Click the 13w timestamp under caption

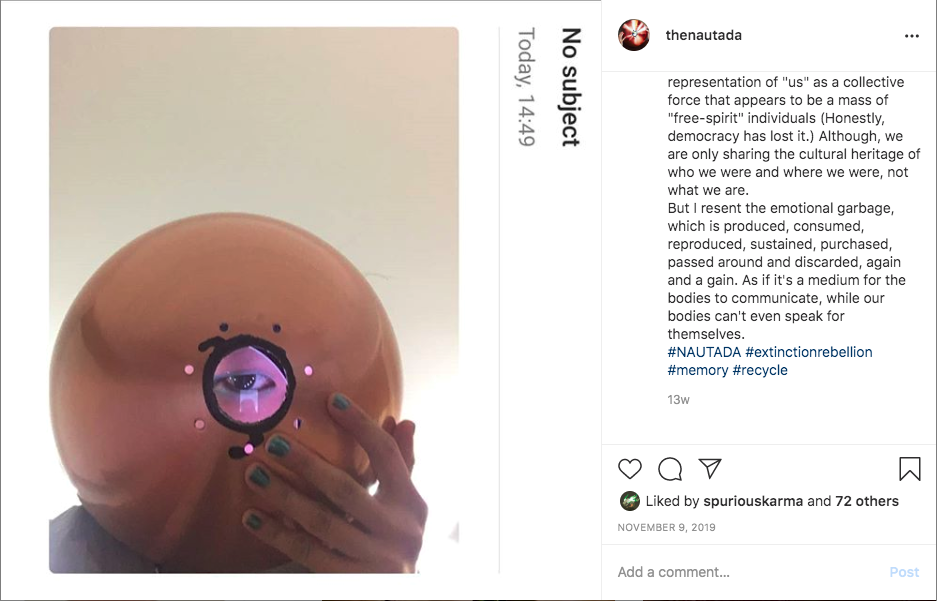(678, 400)
